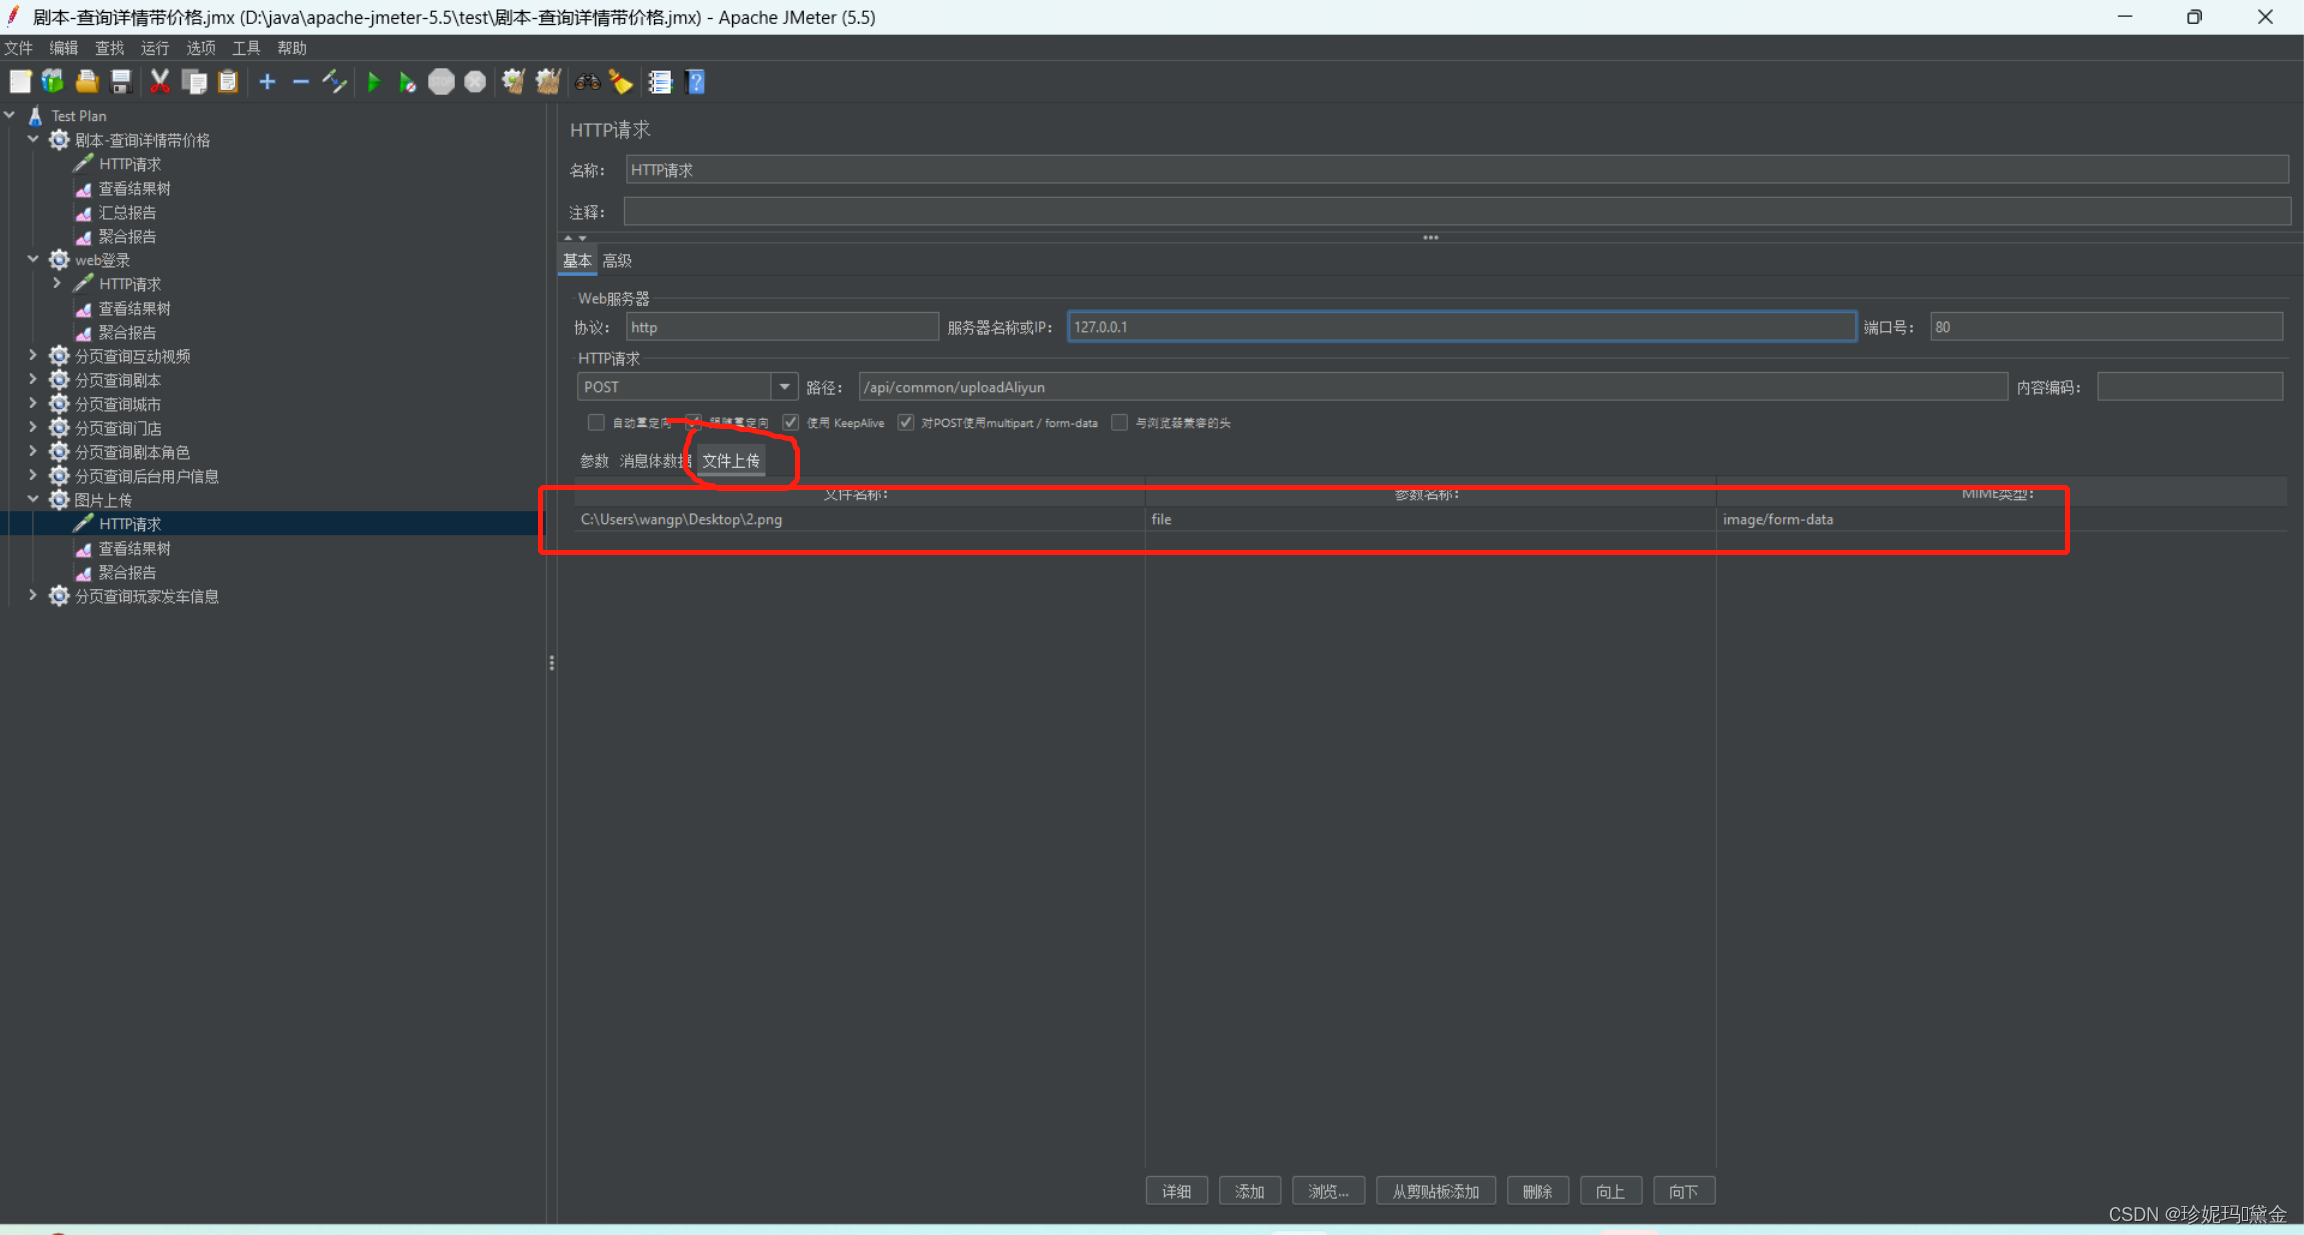Enable the 与浏览器兼容的头 checkbox
The width and height of the screenshot is (2304, 1235).
(1120, 423)
